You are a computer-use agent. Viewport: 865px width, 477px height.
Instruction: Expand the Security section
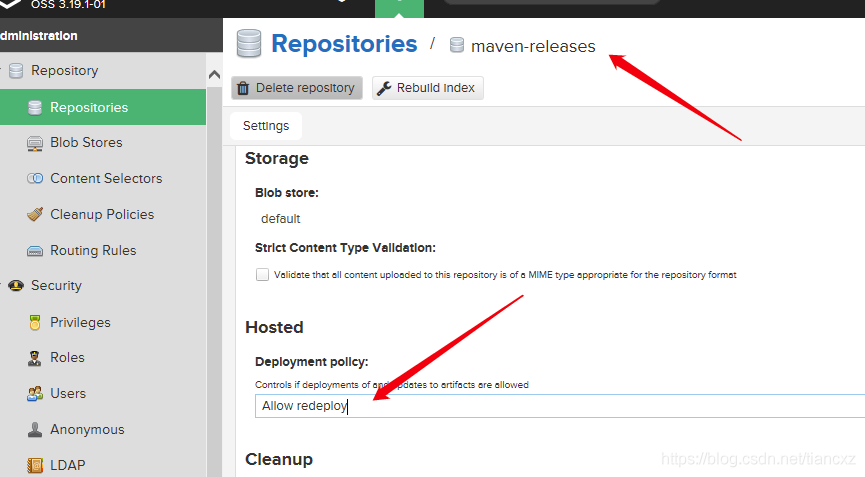(x=56, y=286)
